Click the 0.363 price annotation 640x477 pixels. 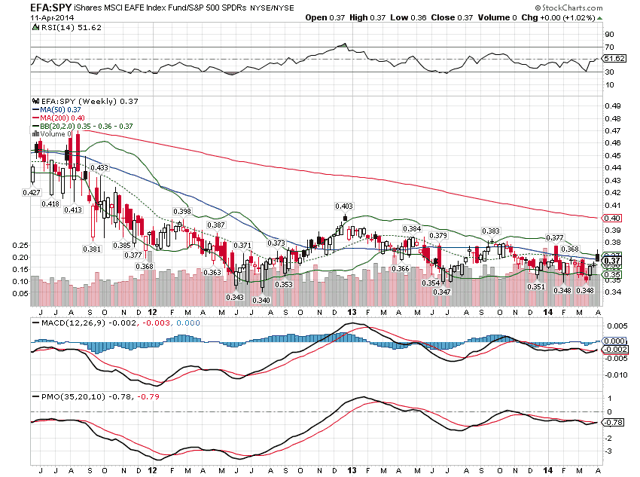coord(212,272)
